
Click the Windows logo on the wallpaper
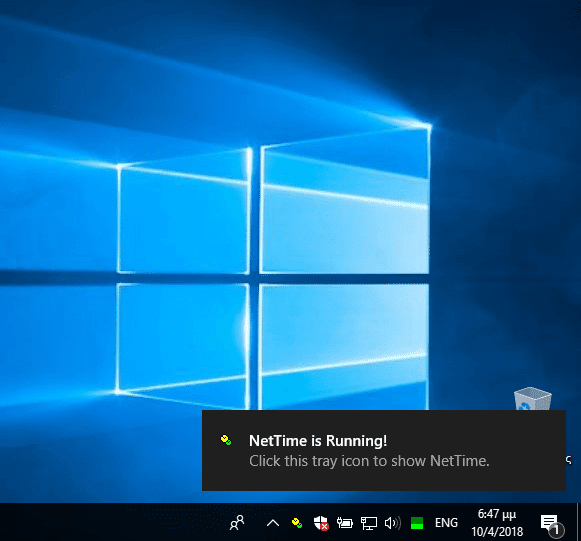[x=273, y=274]
